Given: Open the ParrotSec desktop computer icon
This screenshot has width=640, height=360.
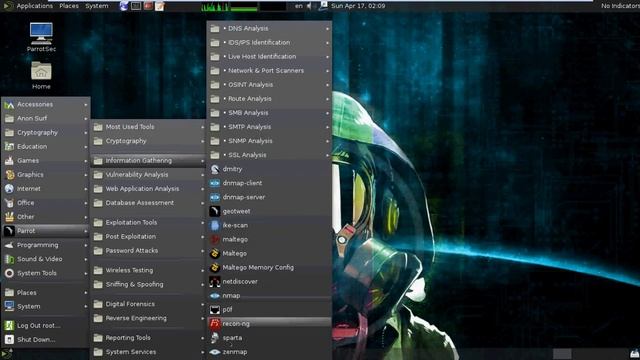Looking at the screenshot, I should click(41, 37).
